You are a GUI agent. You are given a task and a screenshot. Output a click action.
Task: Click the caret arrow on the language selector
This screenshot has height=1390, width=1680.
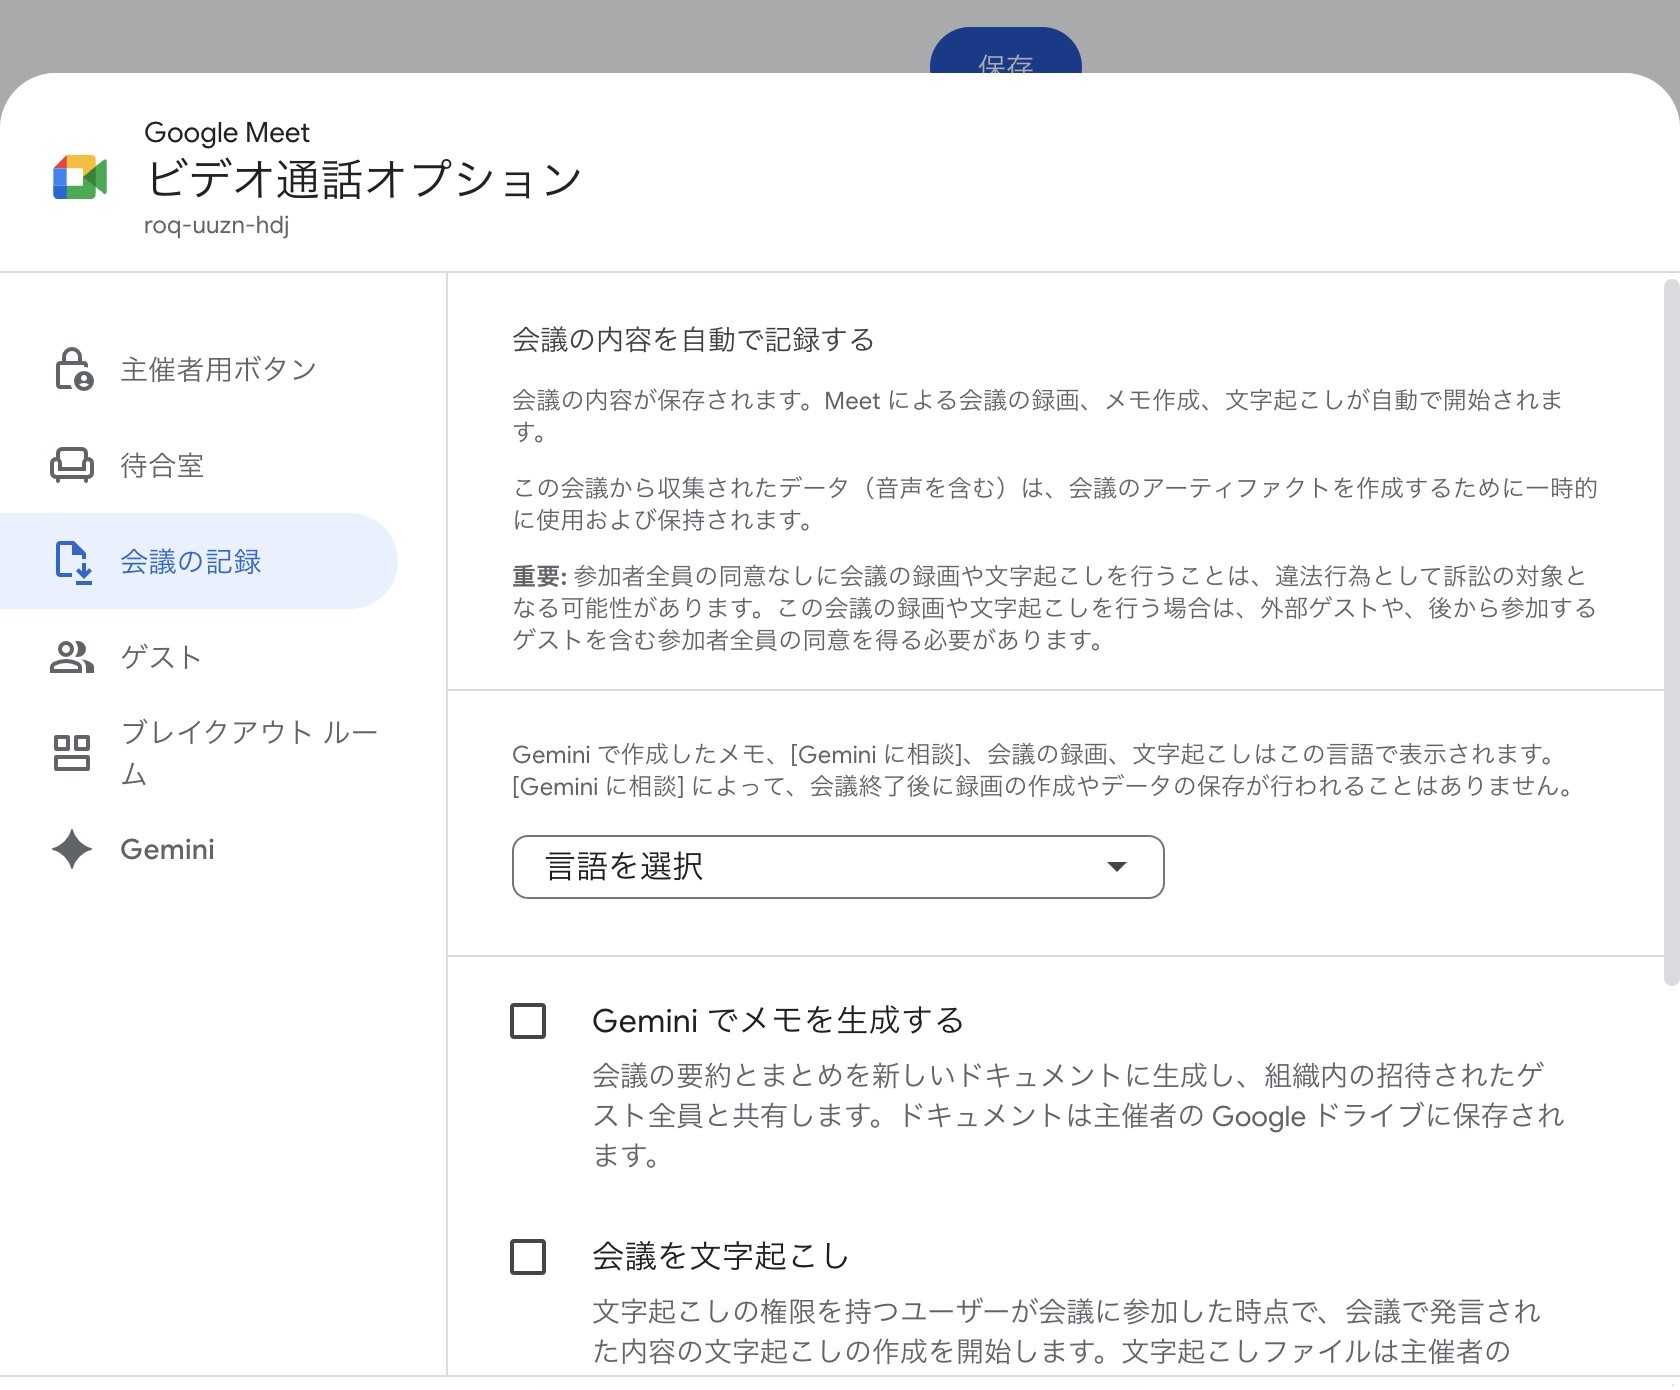(1118, 867)
